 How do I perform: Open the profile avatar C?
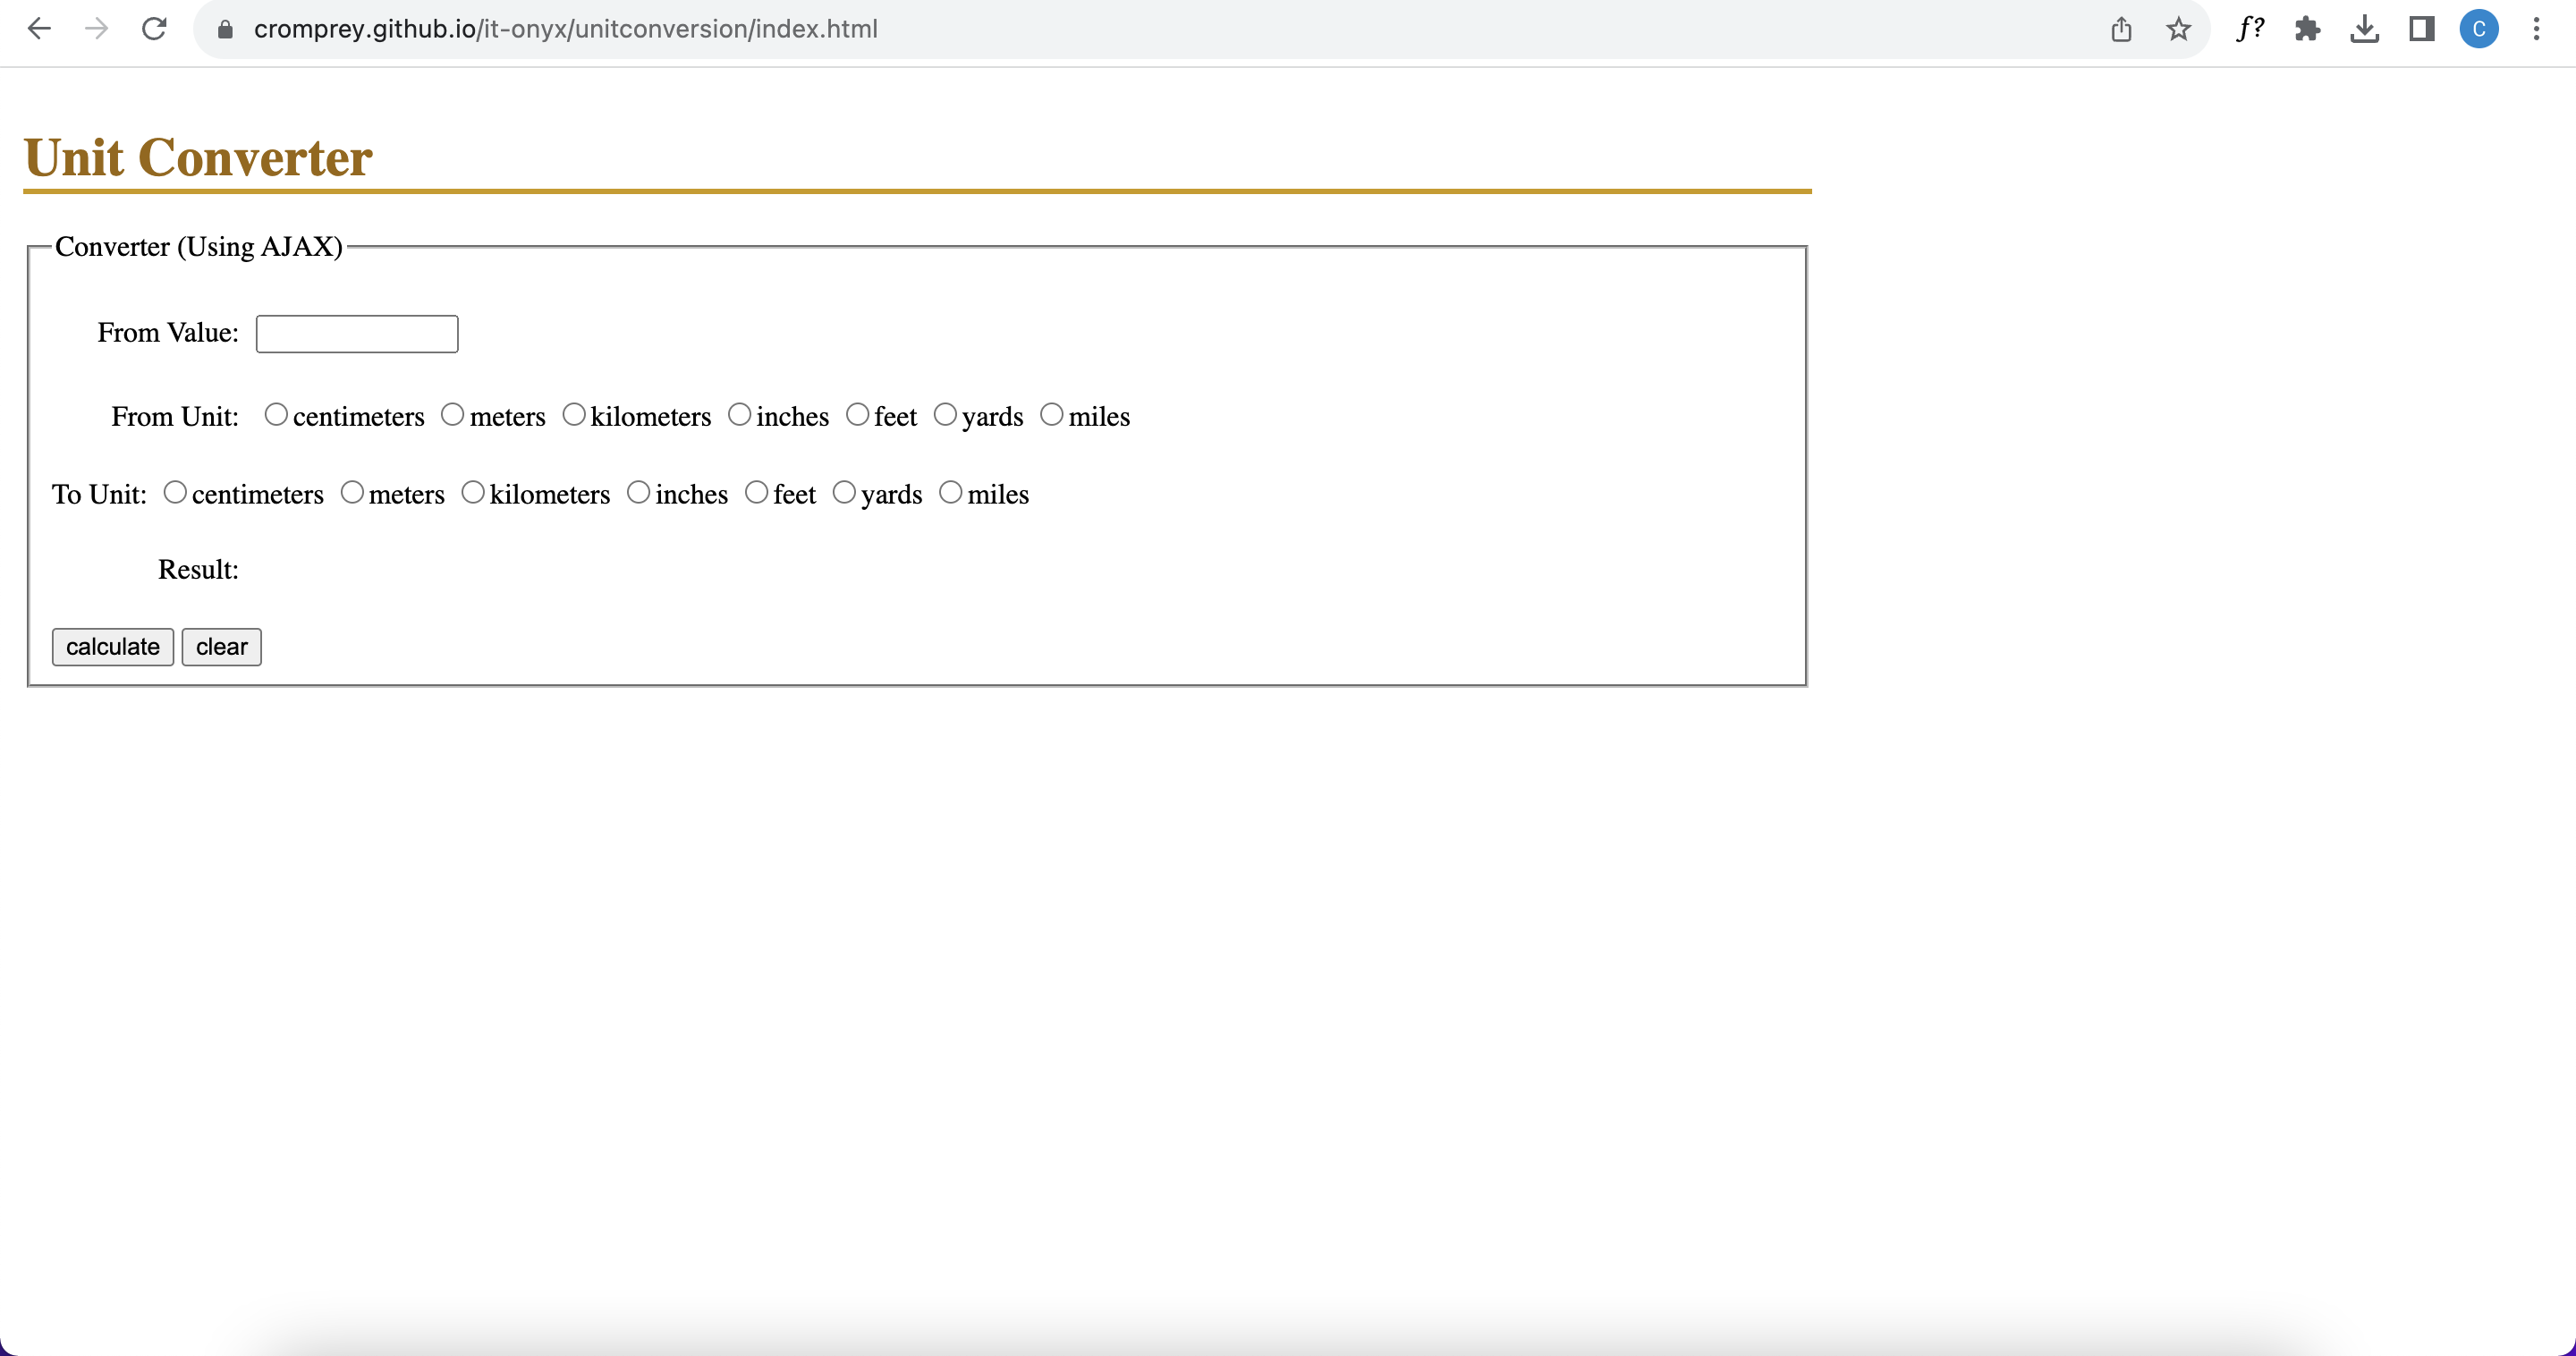2478,29
